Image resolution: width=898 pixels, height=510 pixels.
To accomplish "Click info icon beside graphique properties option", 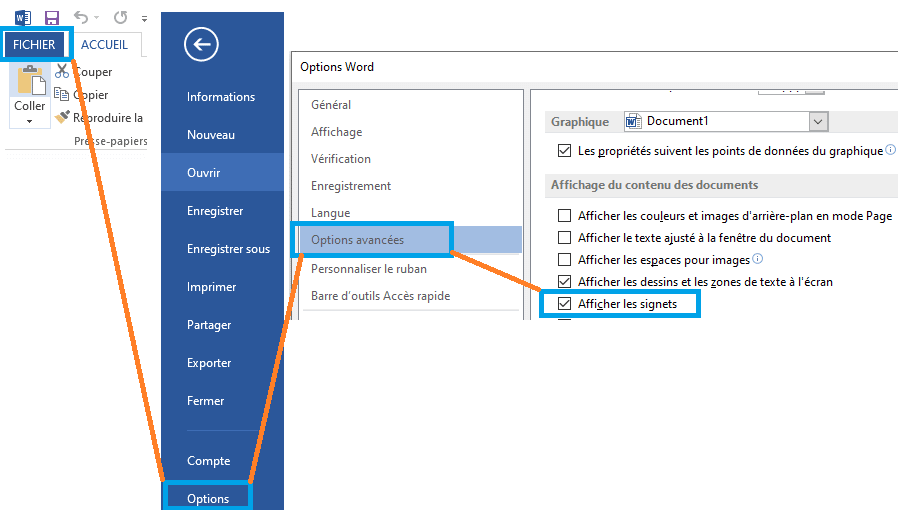I will pyautogui.click(x=891, y=149).
